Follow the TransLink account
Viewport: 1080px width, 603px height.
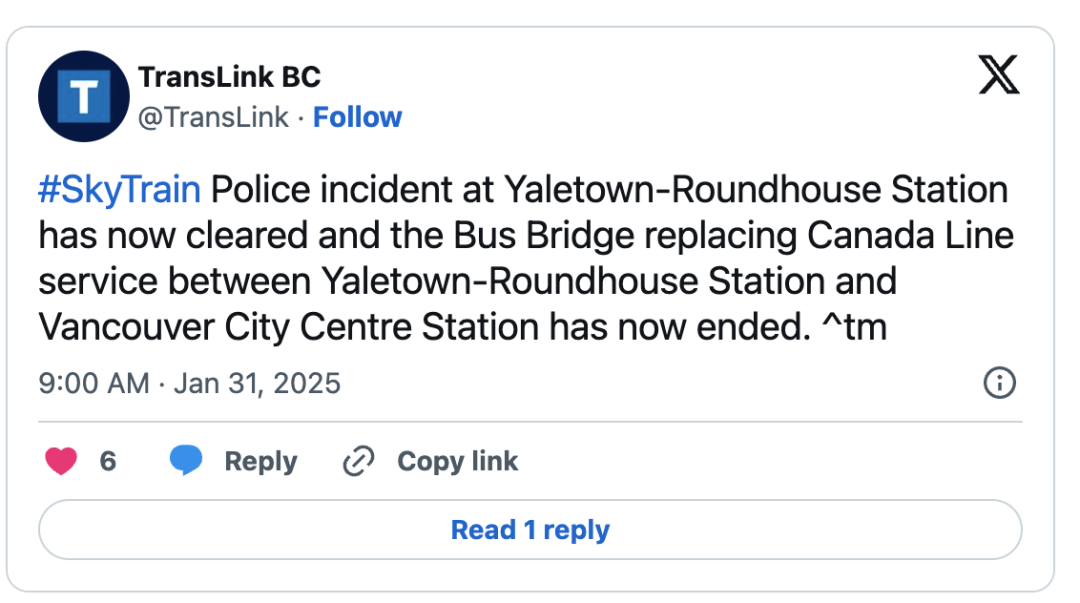click(x=357, y=117)
